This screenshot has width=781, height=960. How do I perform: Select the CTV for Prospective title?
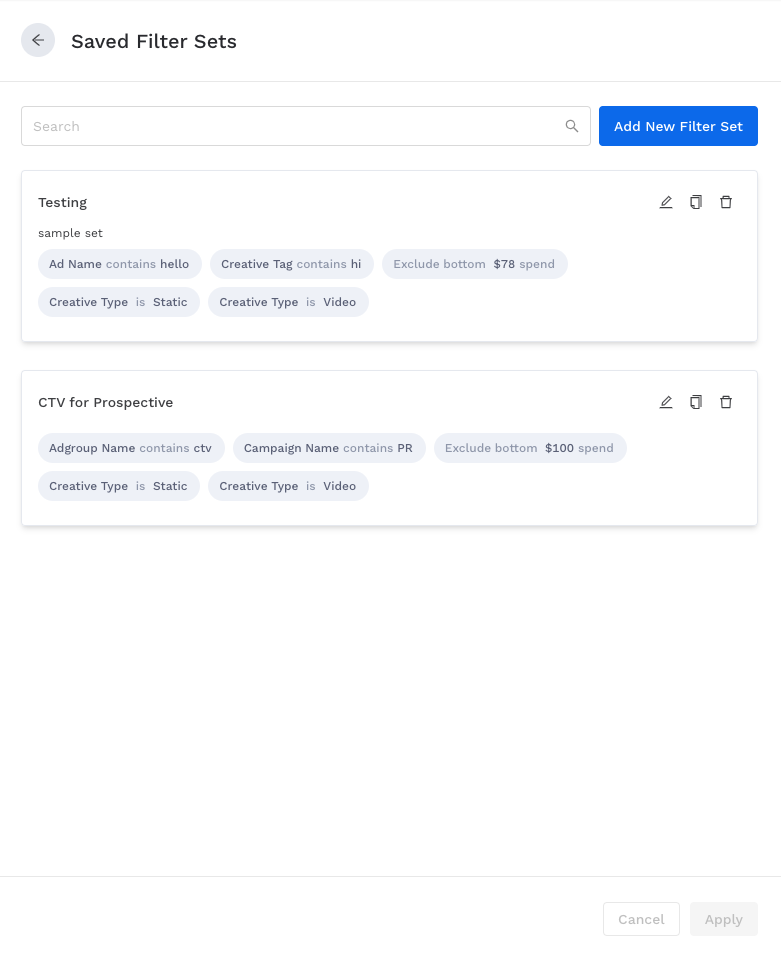(x=106, y=402)
